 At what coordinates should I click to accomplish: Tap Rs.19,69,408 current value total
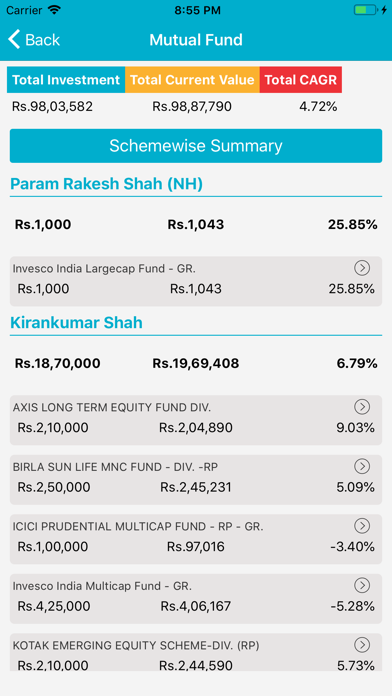coord(196,364)
